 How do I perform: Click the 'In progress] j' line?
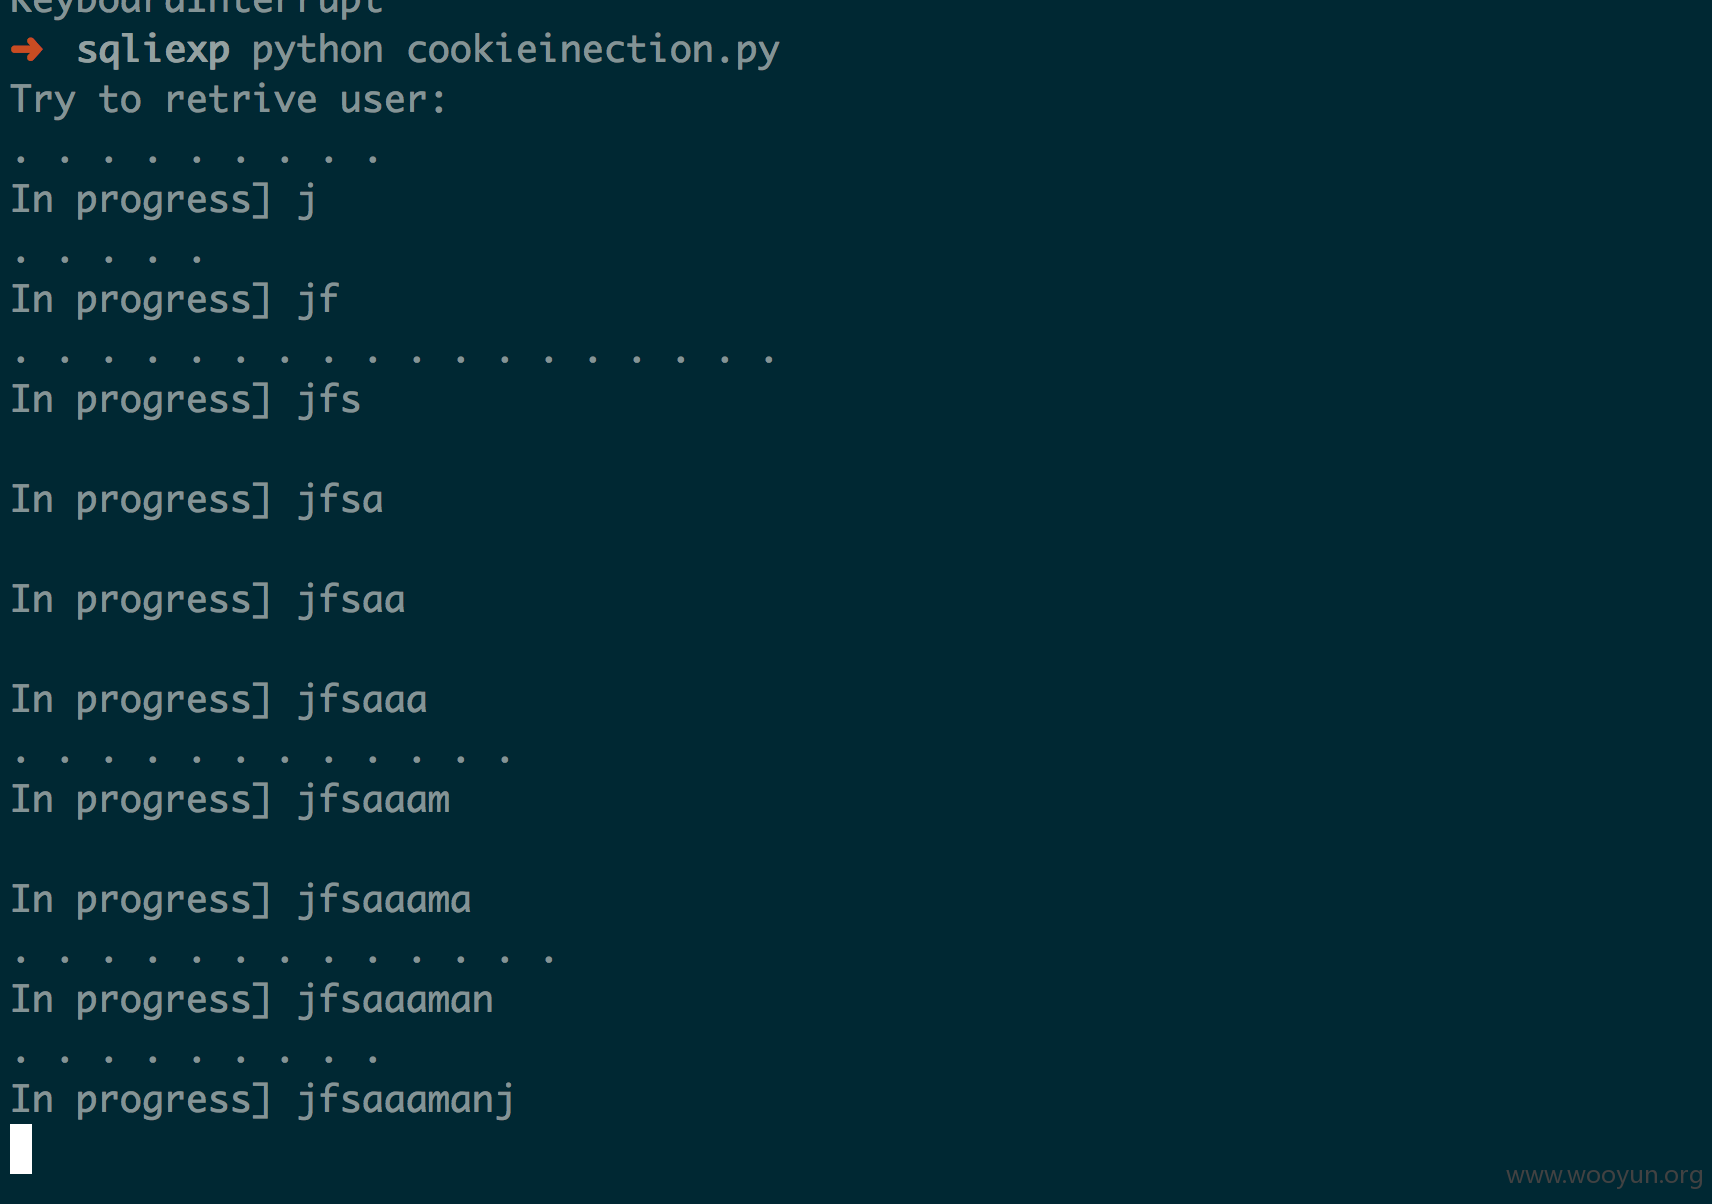coord(164,200)
